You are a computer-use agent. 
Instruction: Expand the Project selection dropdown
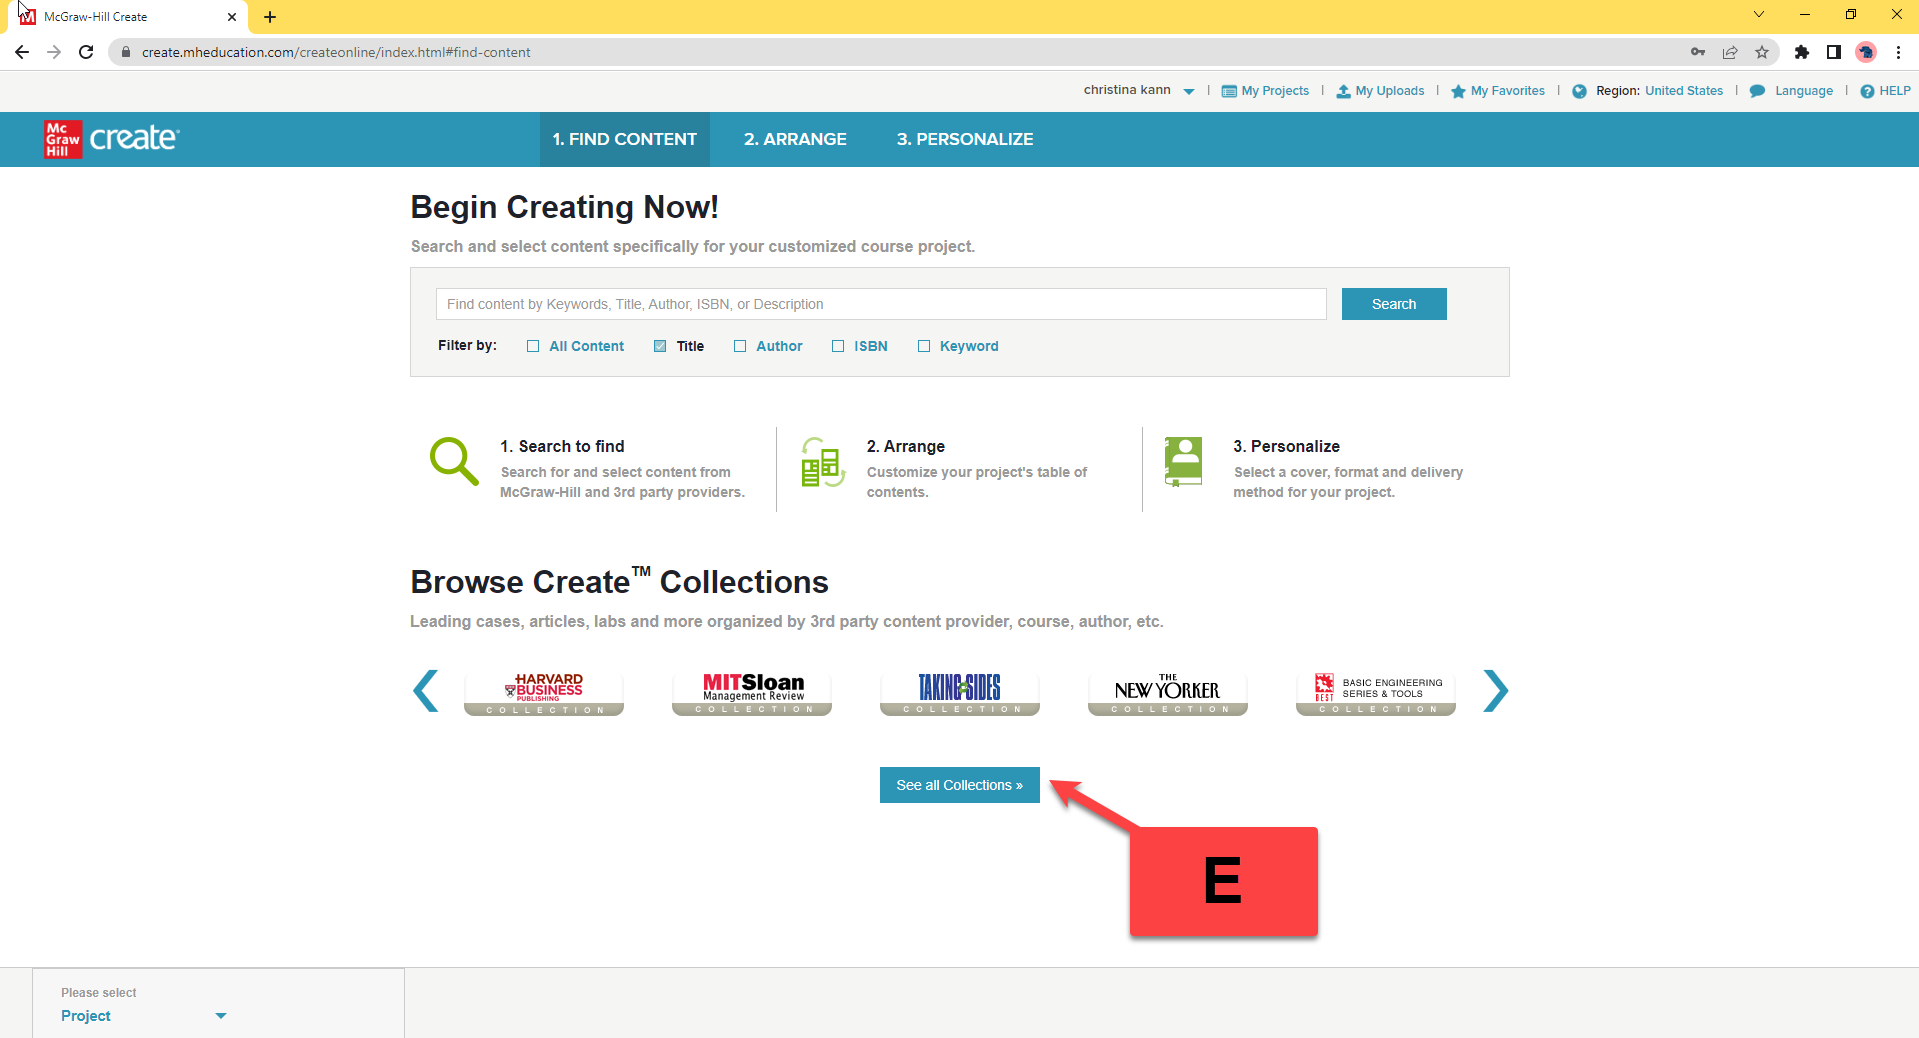(220, 1016)
